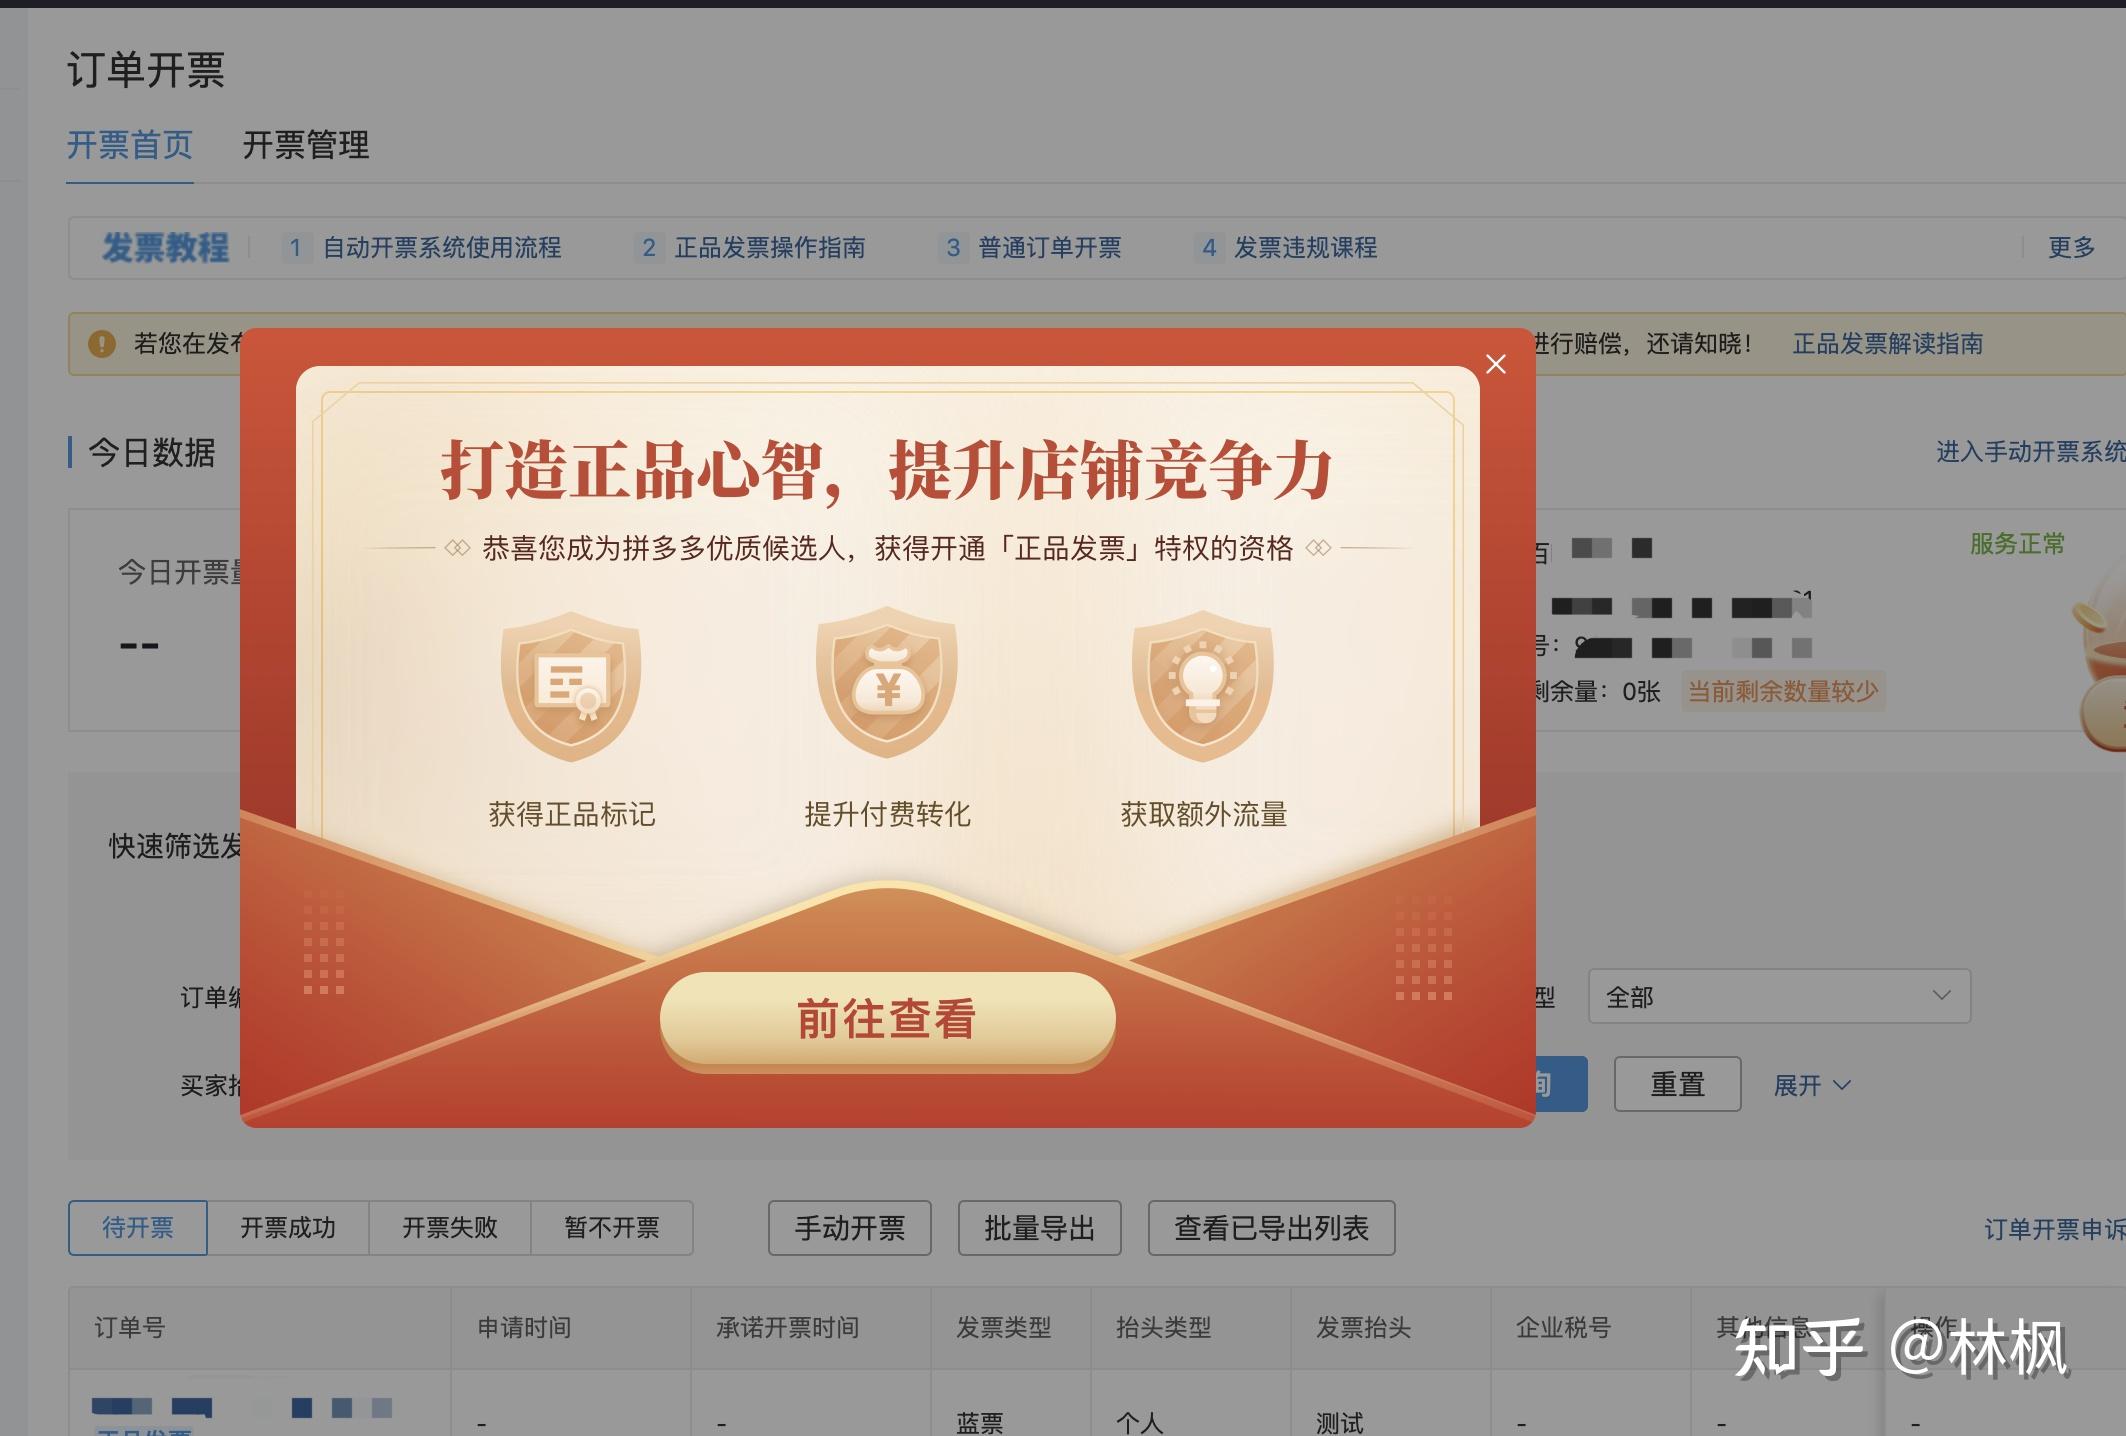Image resolution: width=2126 pixels, height=1436 pixels.
Task: Click the 测试 invoice title cell
Action: (x=1340, y=1422)
